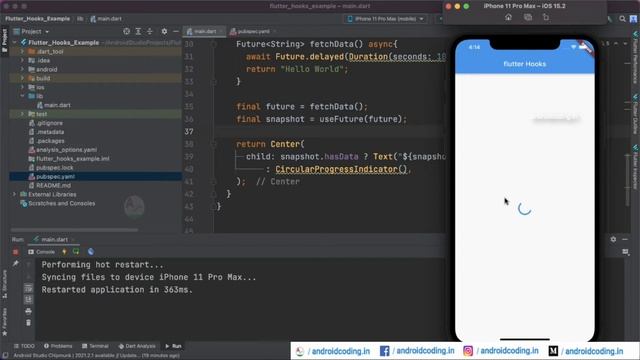
Task: Select the main.dart tab in Run panel
Action: click(54, 240)
